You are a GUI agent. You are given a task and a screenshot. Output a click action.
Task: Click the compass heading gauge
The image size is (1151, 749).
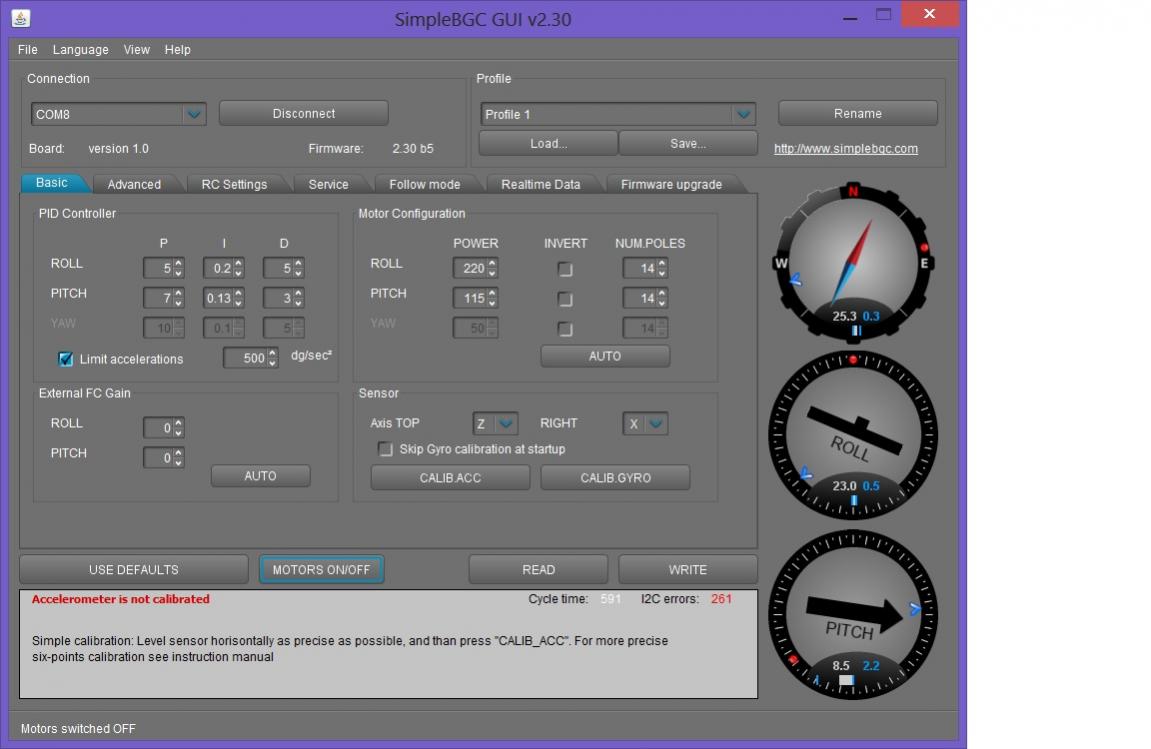tap(853, 262)
